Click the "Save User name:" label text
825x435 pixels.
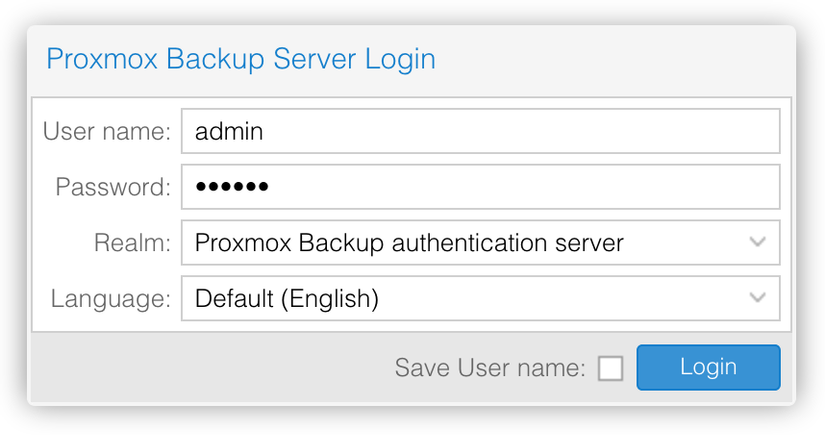[489, 368]
